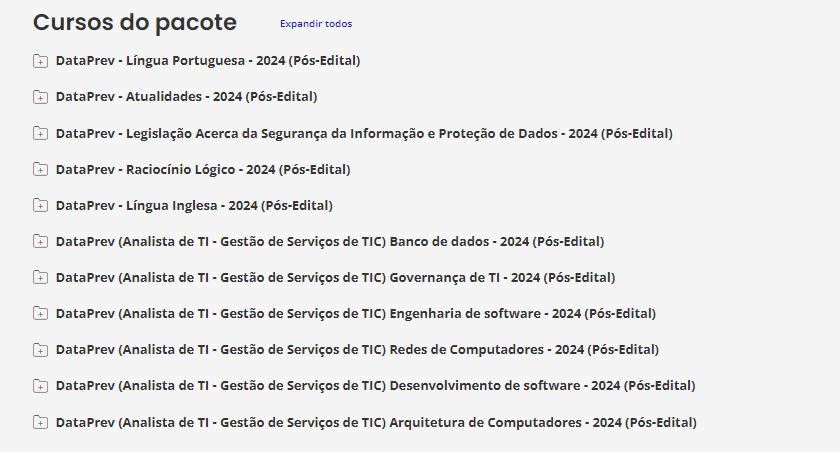Expand Língua Inglesa folder icon
This screenshot has height=452, width=840.
pos(40,205)
